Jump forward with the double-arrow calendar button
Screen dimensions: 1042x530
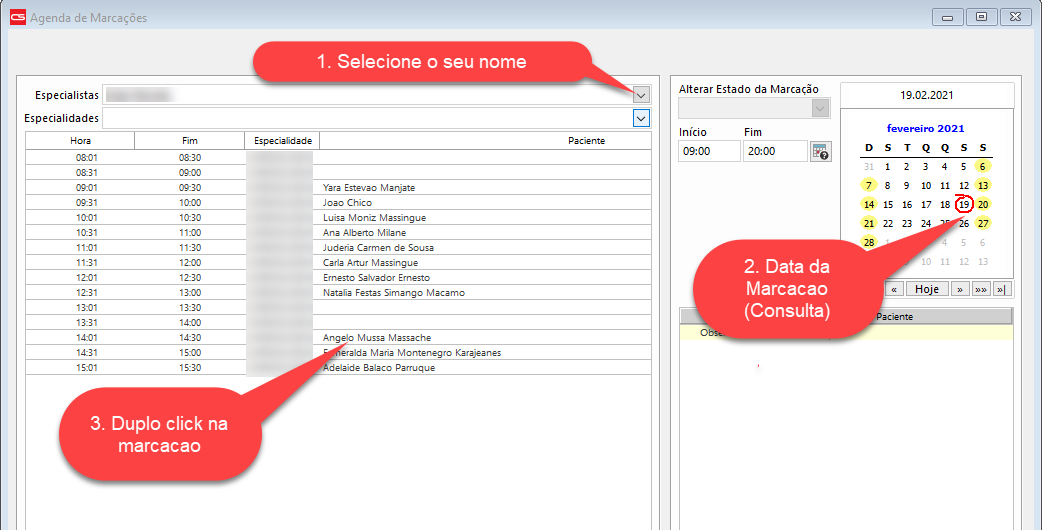(x=980, y=289)
